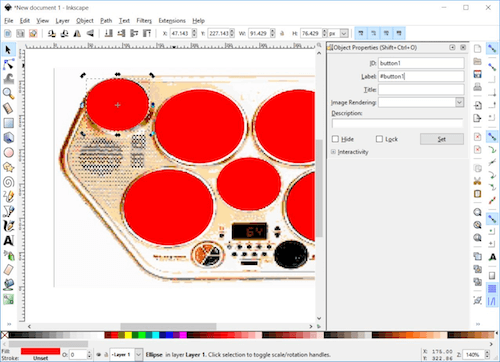Open the Extensions menu
500x362 pixels.
[172, 21]
